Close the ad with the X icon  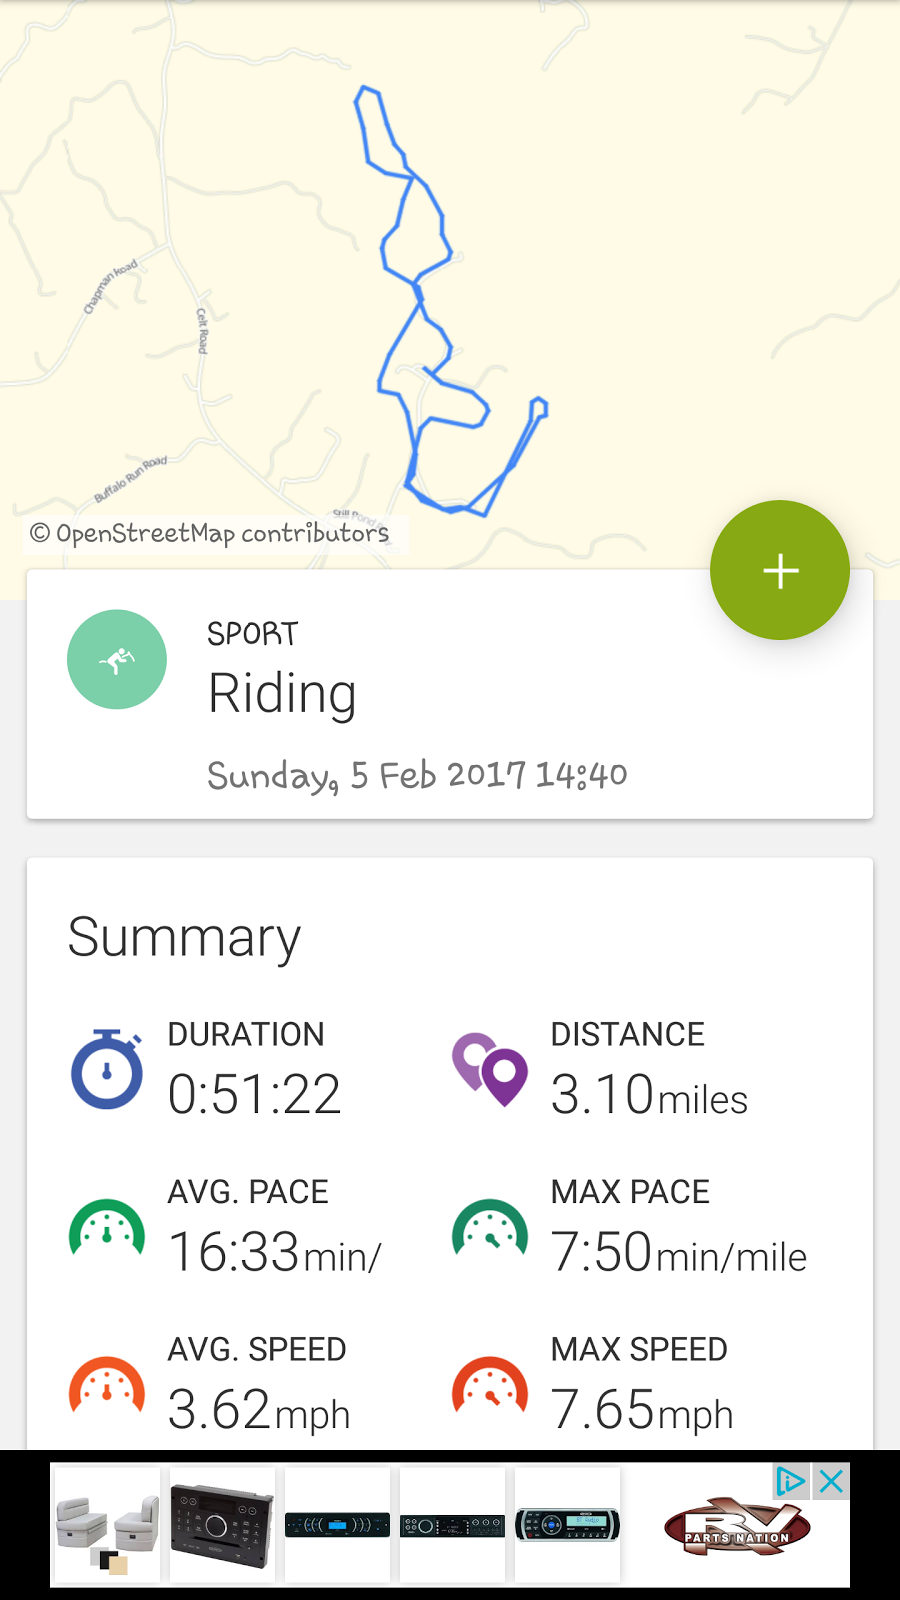(x=832, y=1481)
